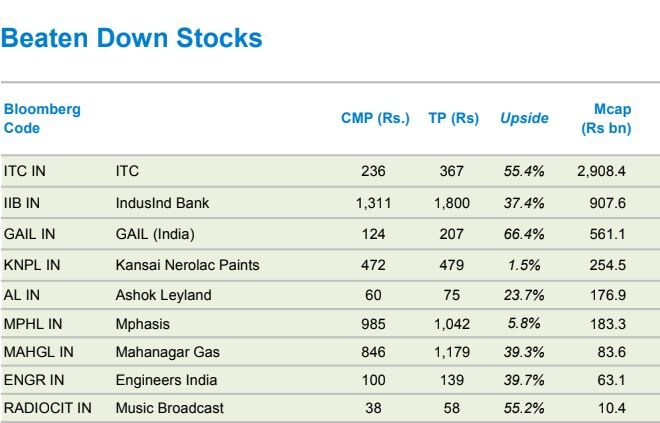Select the Bloomberg Code column header
660x423 pixels.
(x=42, y=118)
